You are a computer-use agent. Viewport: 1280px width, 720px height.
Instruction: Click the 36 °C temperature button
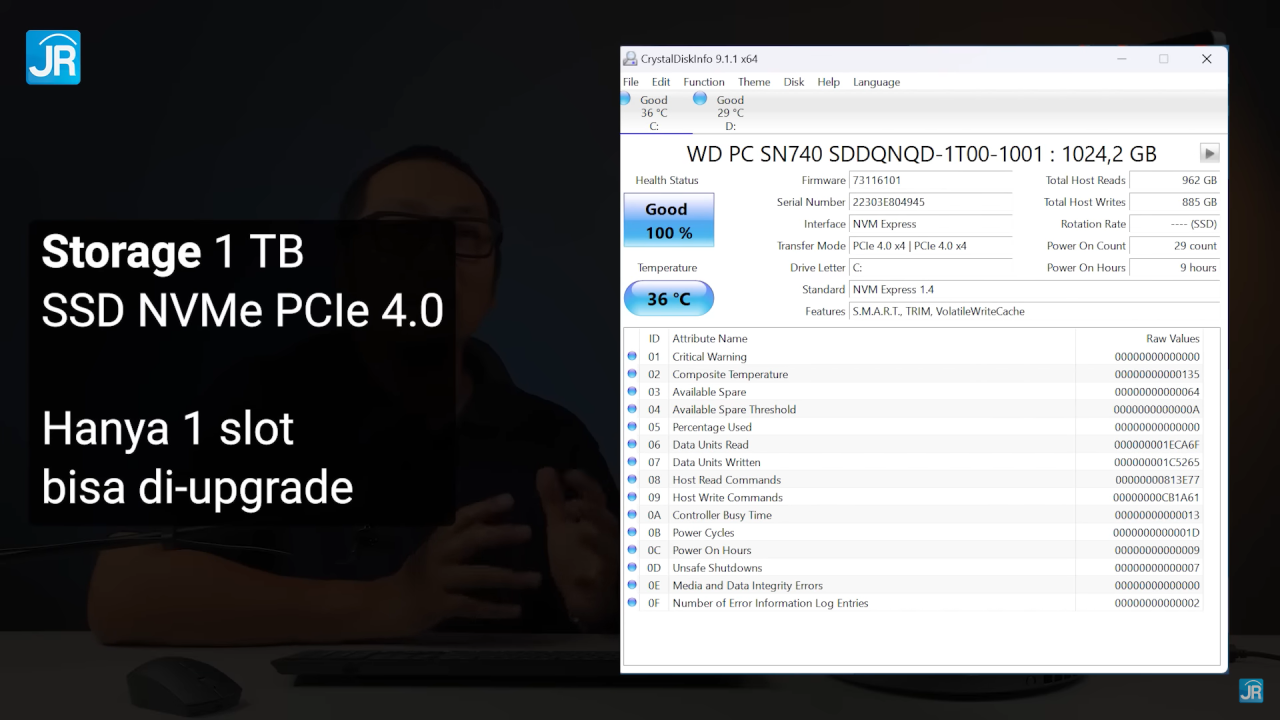point(668,298)
